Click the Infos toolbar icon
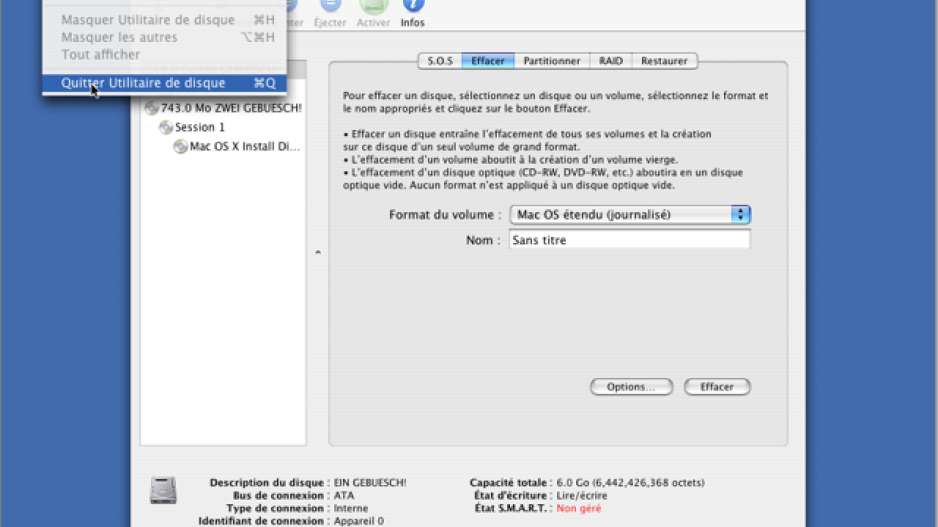 coord(413,6)
